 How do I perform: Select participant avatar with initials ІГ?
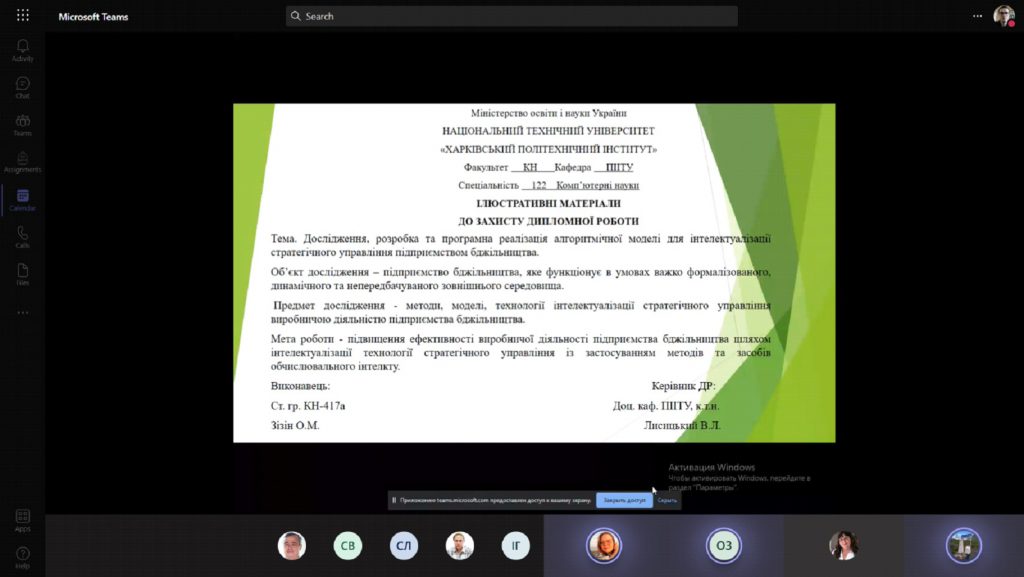tap(515, 546)
